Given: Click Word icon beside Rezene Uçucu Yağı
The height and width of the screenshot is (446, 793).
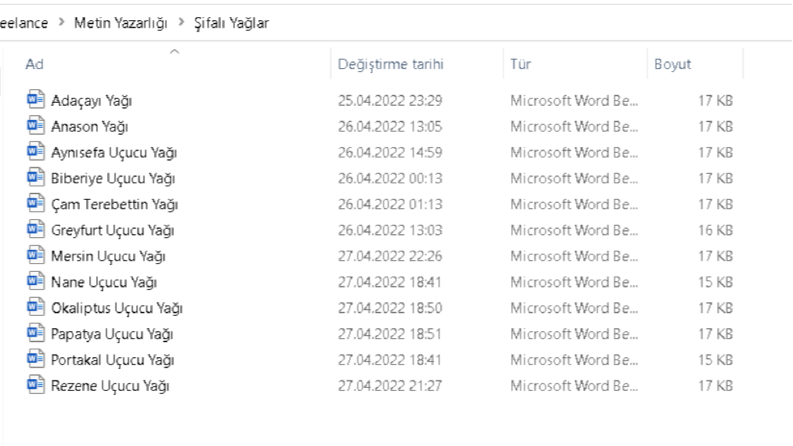Looking at the screenshot, I should pos(35,385).
